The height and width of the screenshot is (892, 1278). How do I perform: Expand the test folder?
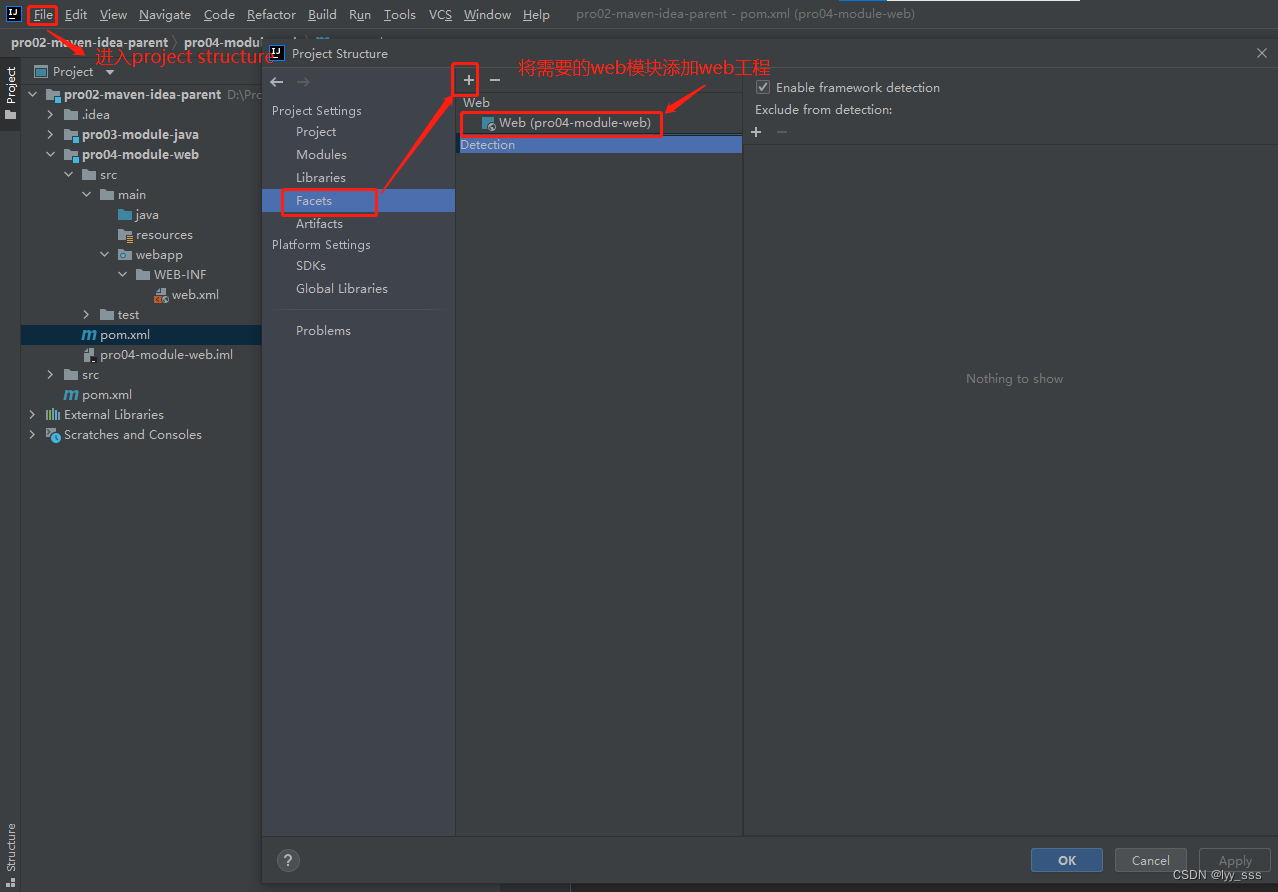tap(87, 315)
